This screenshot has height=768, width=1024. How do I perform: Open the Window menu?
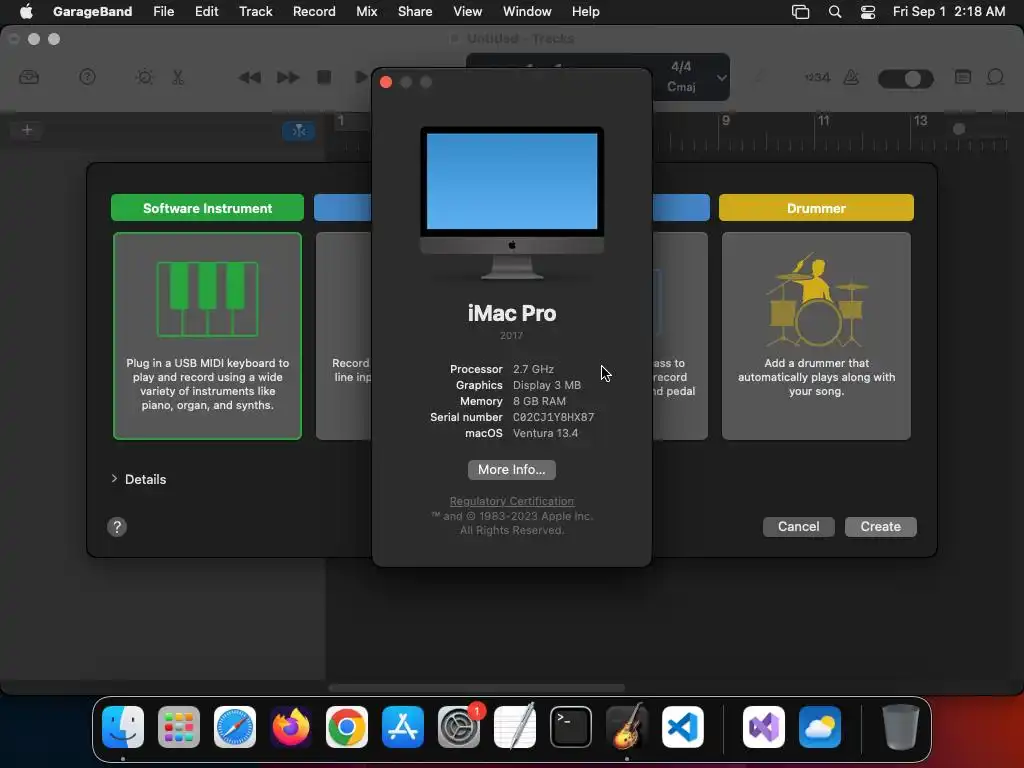pyautogui.click(x=527, y=11)
